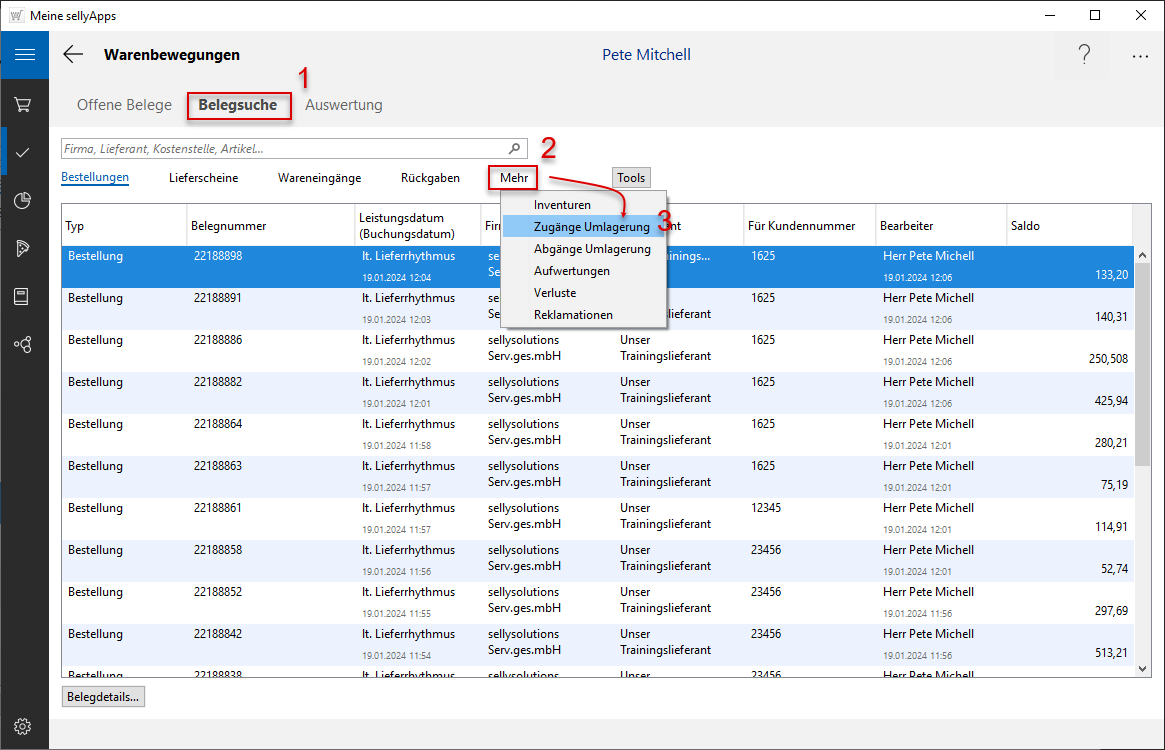Open the hamburger navigation menu

[24, 55]
